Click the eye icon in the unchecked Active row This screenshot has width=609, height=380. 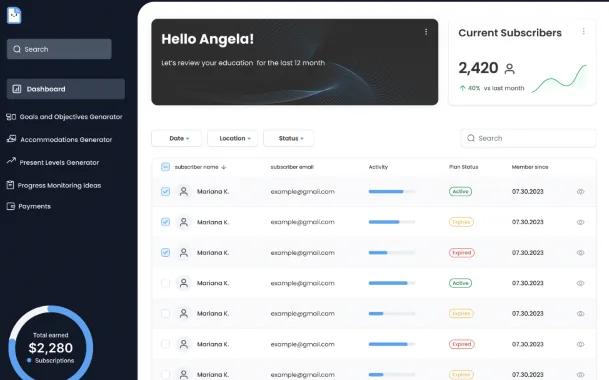[x=580, y=283]
